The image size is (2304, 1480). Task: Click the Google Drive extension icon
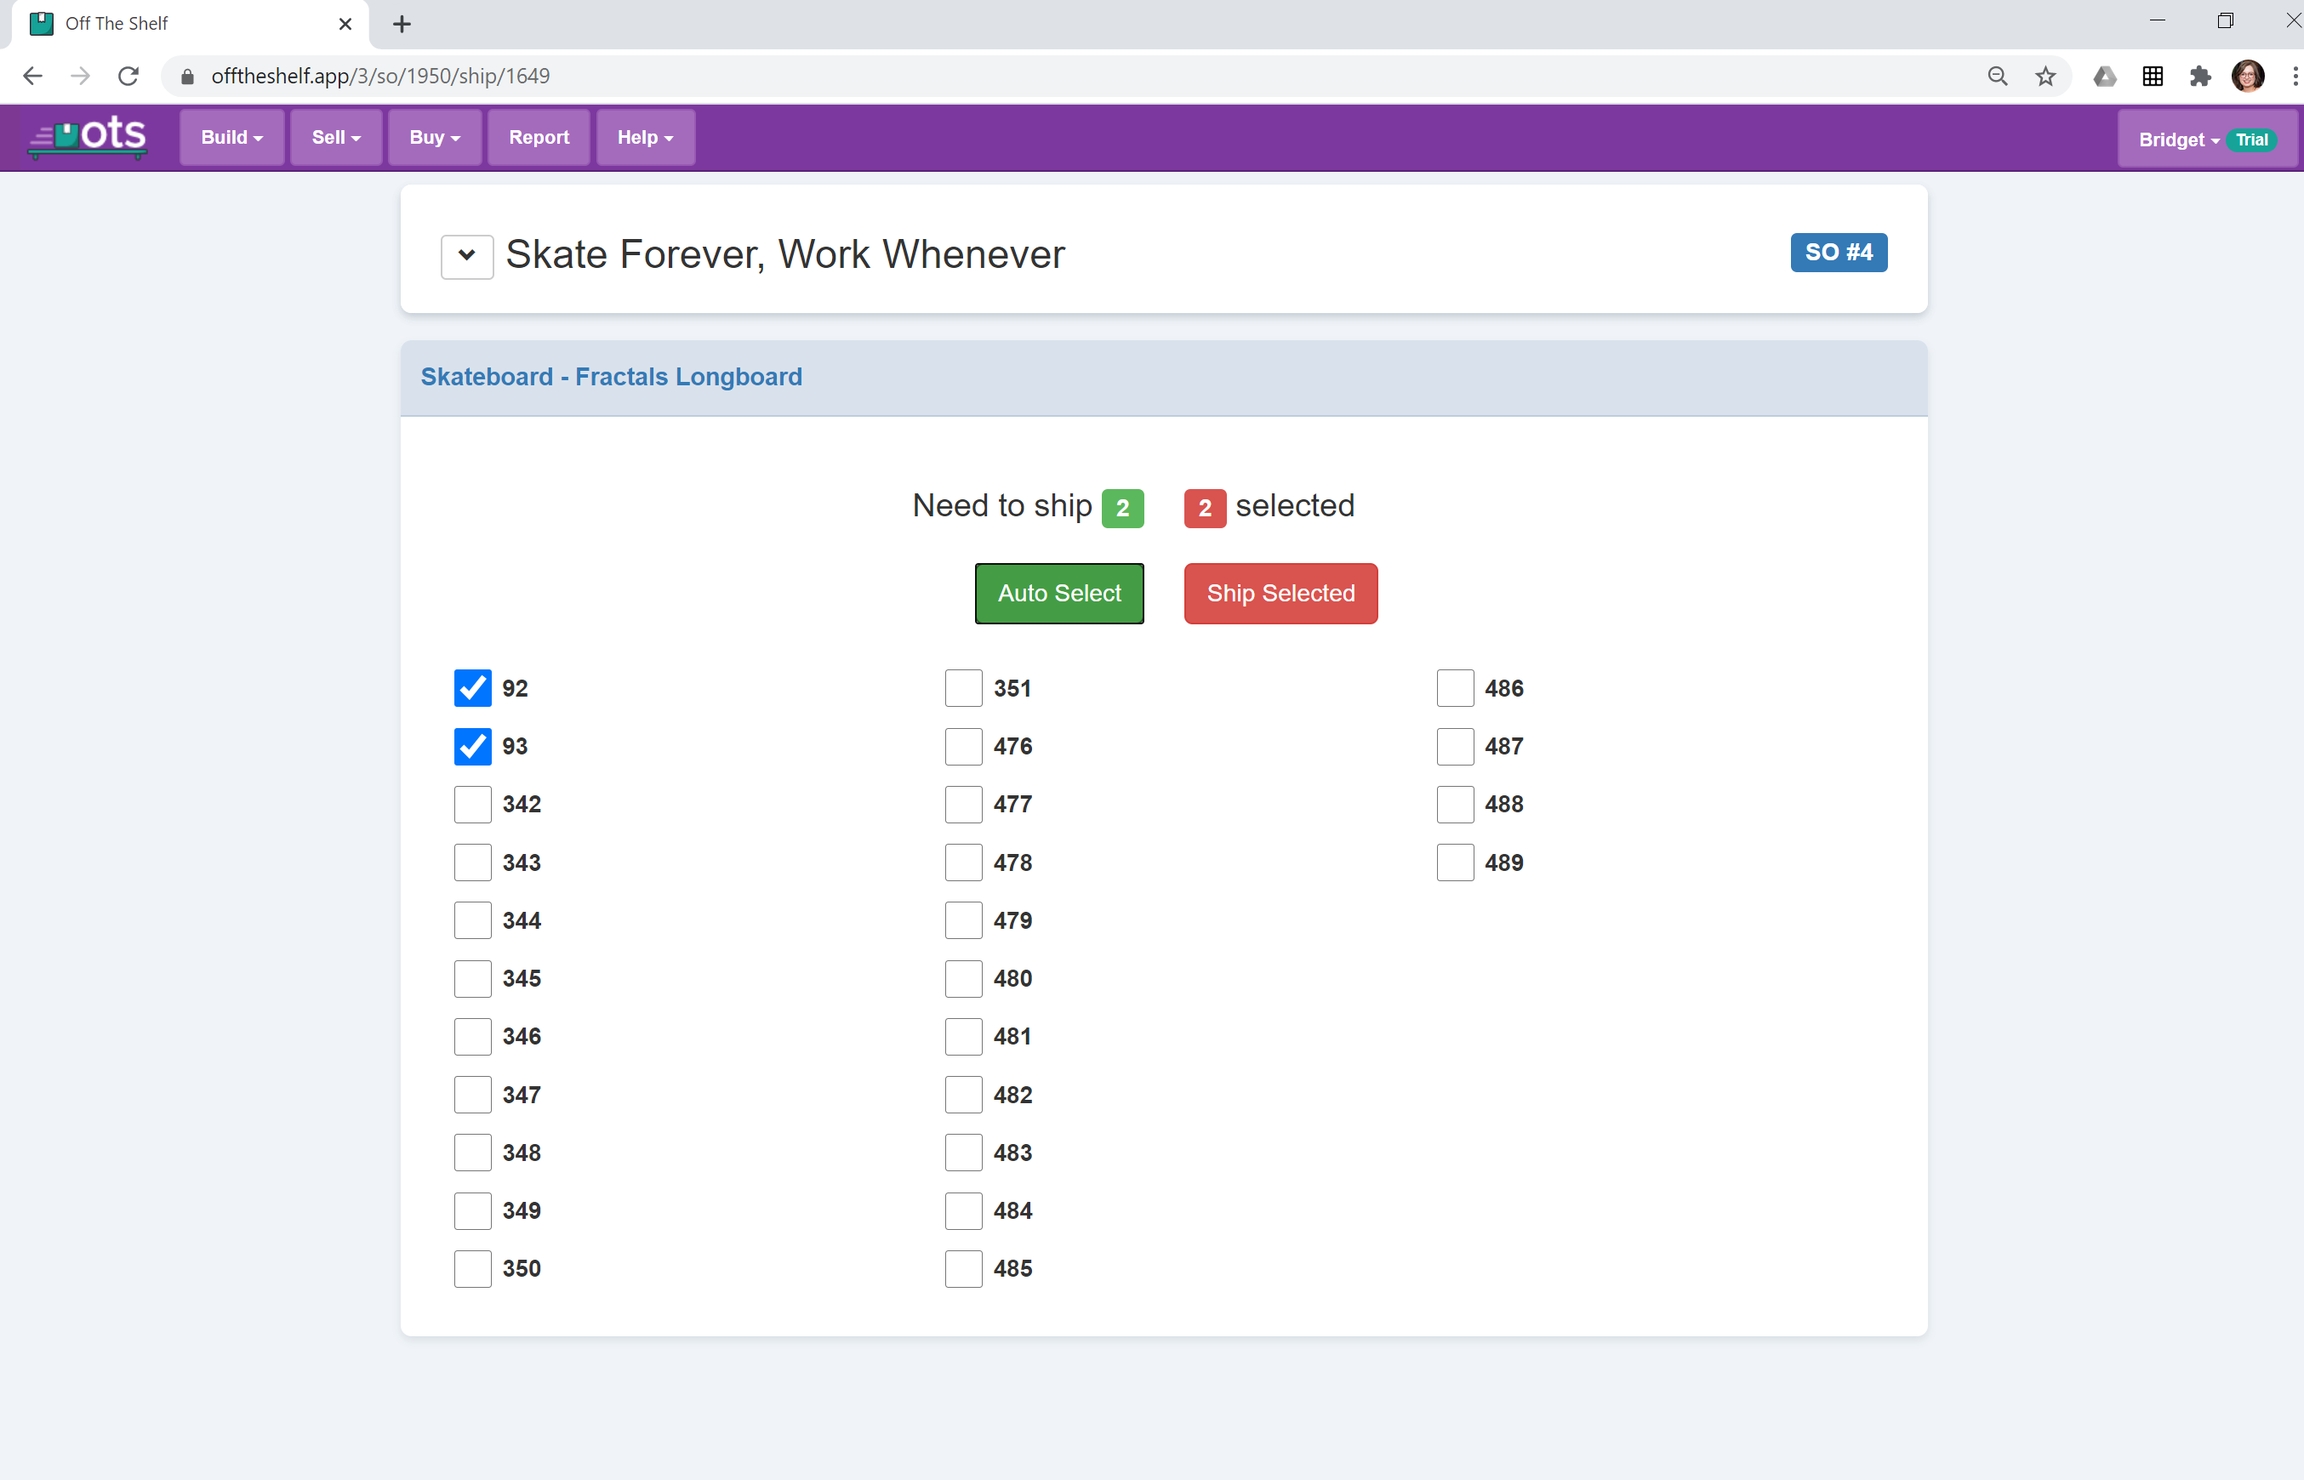[x=2104, y=76]
